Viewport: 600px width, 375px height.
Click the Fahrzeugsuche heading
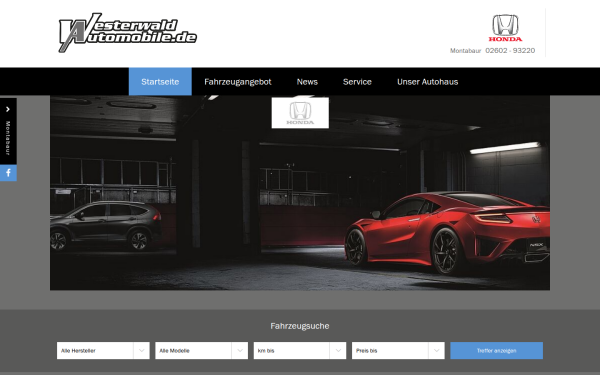coord(300,326)
